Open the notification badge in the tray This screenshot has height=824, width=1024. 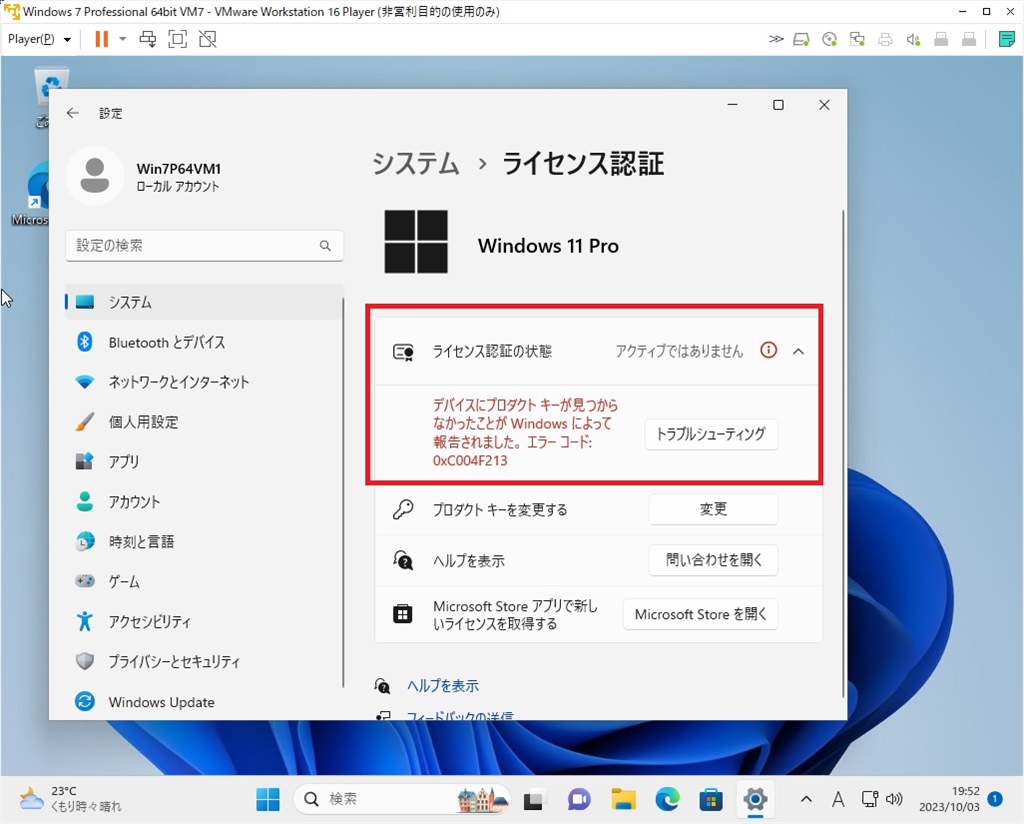click(x=995, y=799)
